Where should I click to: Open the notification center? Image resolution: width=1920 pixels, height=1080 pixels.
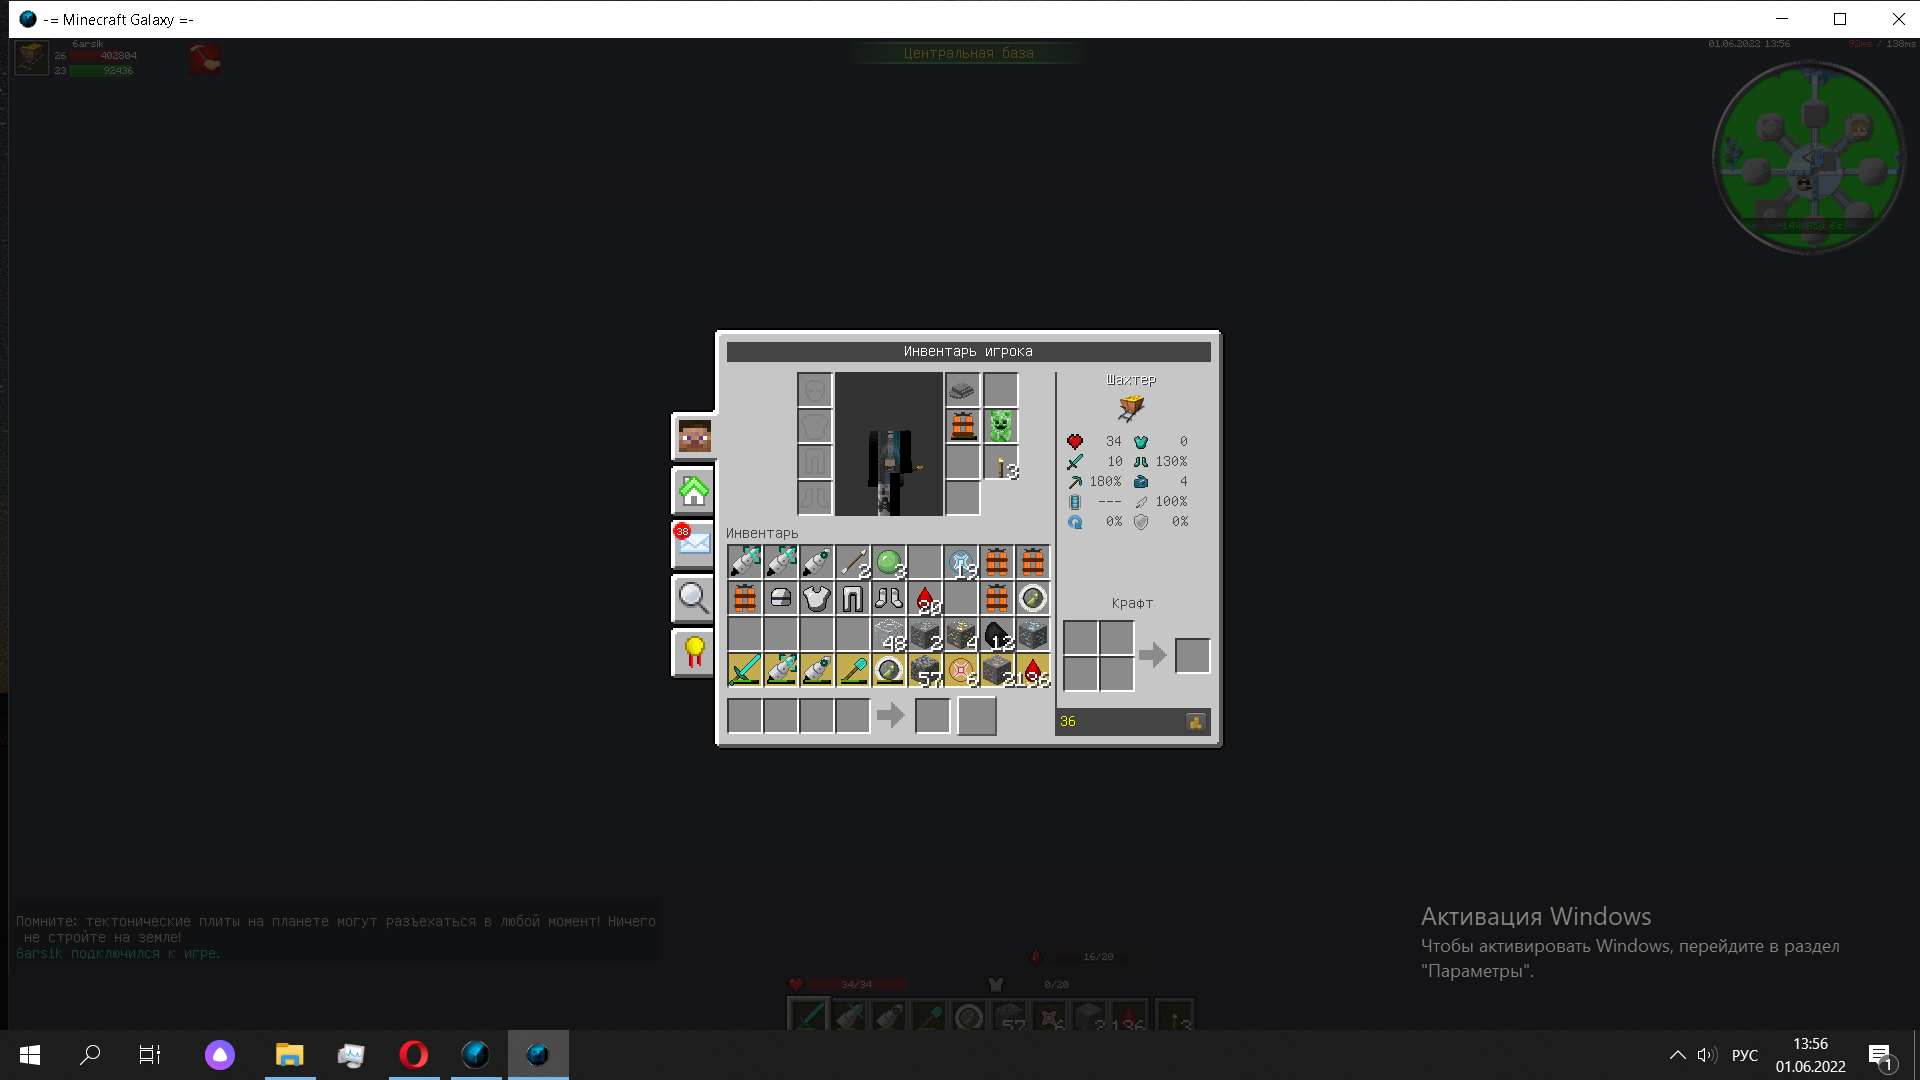coord(1880,1055)
